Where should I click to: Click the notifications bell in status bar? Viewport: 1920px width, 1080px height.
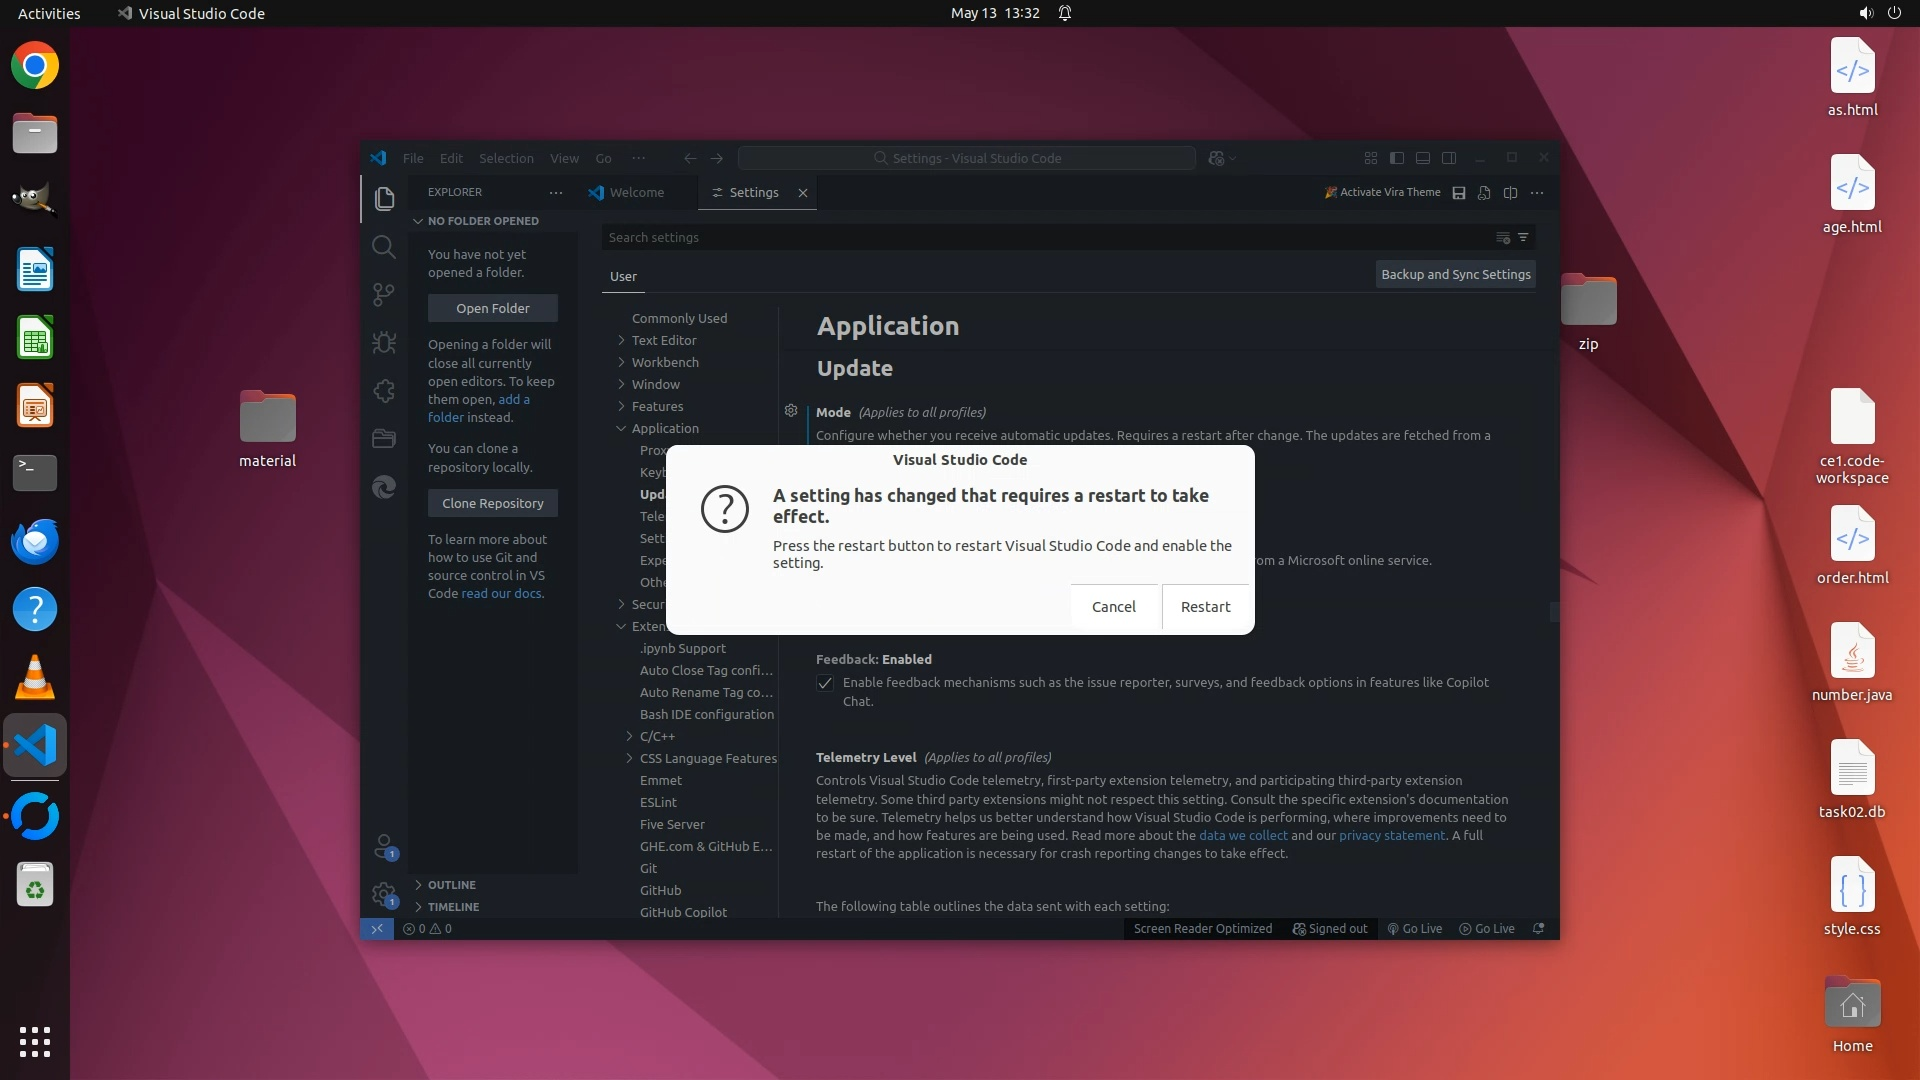click(x=1539, y=929)
